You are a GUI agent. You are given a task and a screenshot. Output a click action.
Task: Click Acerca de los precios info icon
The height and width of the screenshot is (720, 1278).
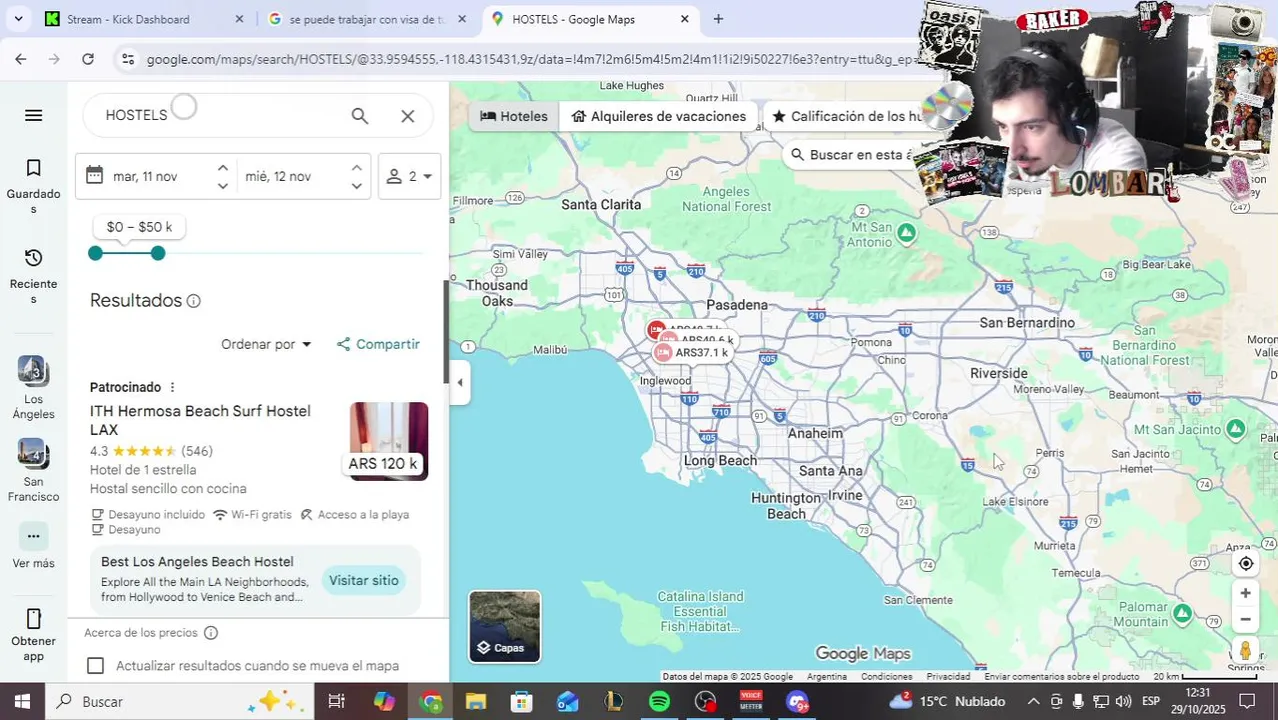point(211,633)
